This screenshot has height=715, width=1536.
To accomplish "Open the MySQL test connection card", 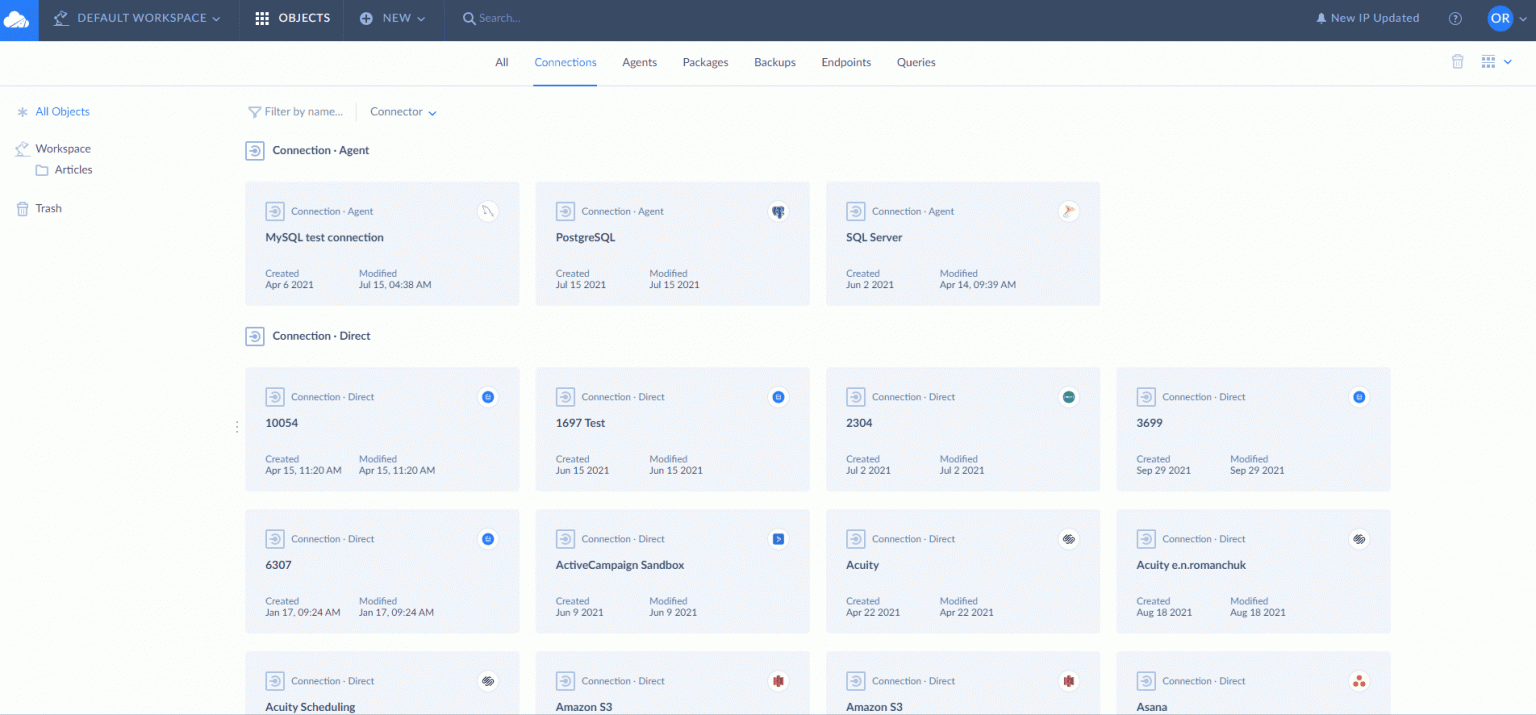I will point(324,238).
